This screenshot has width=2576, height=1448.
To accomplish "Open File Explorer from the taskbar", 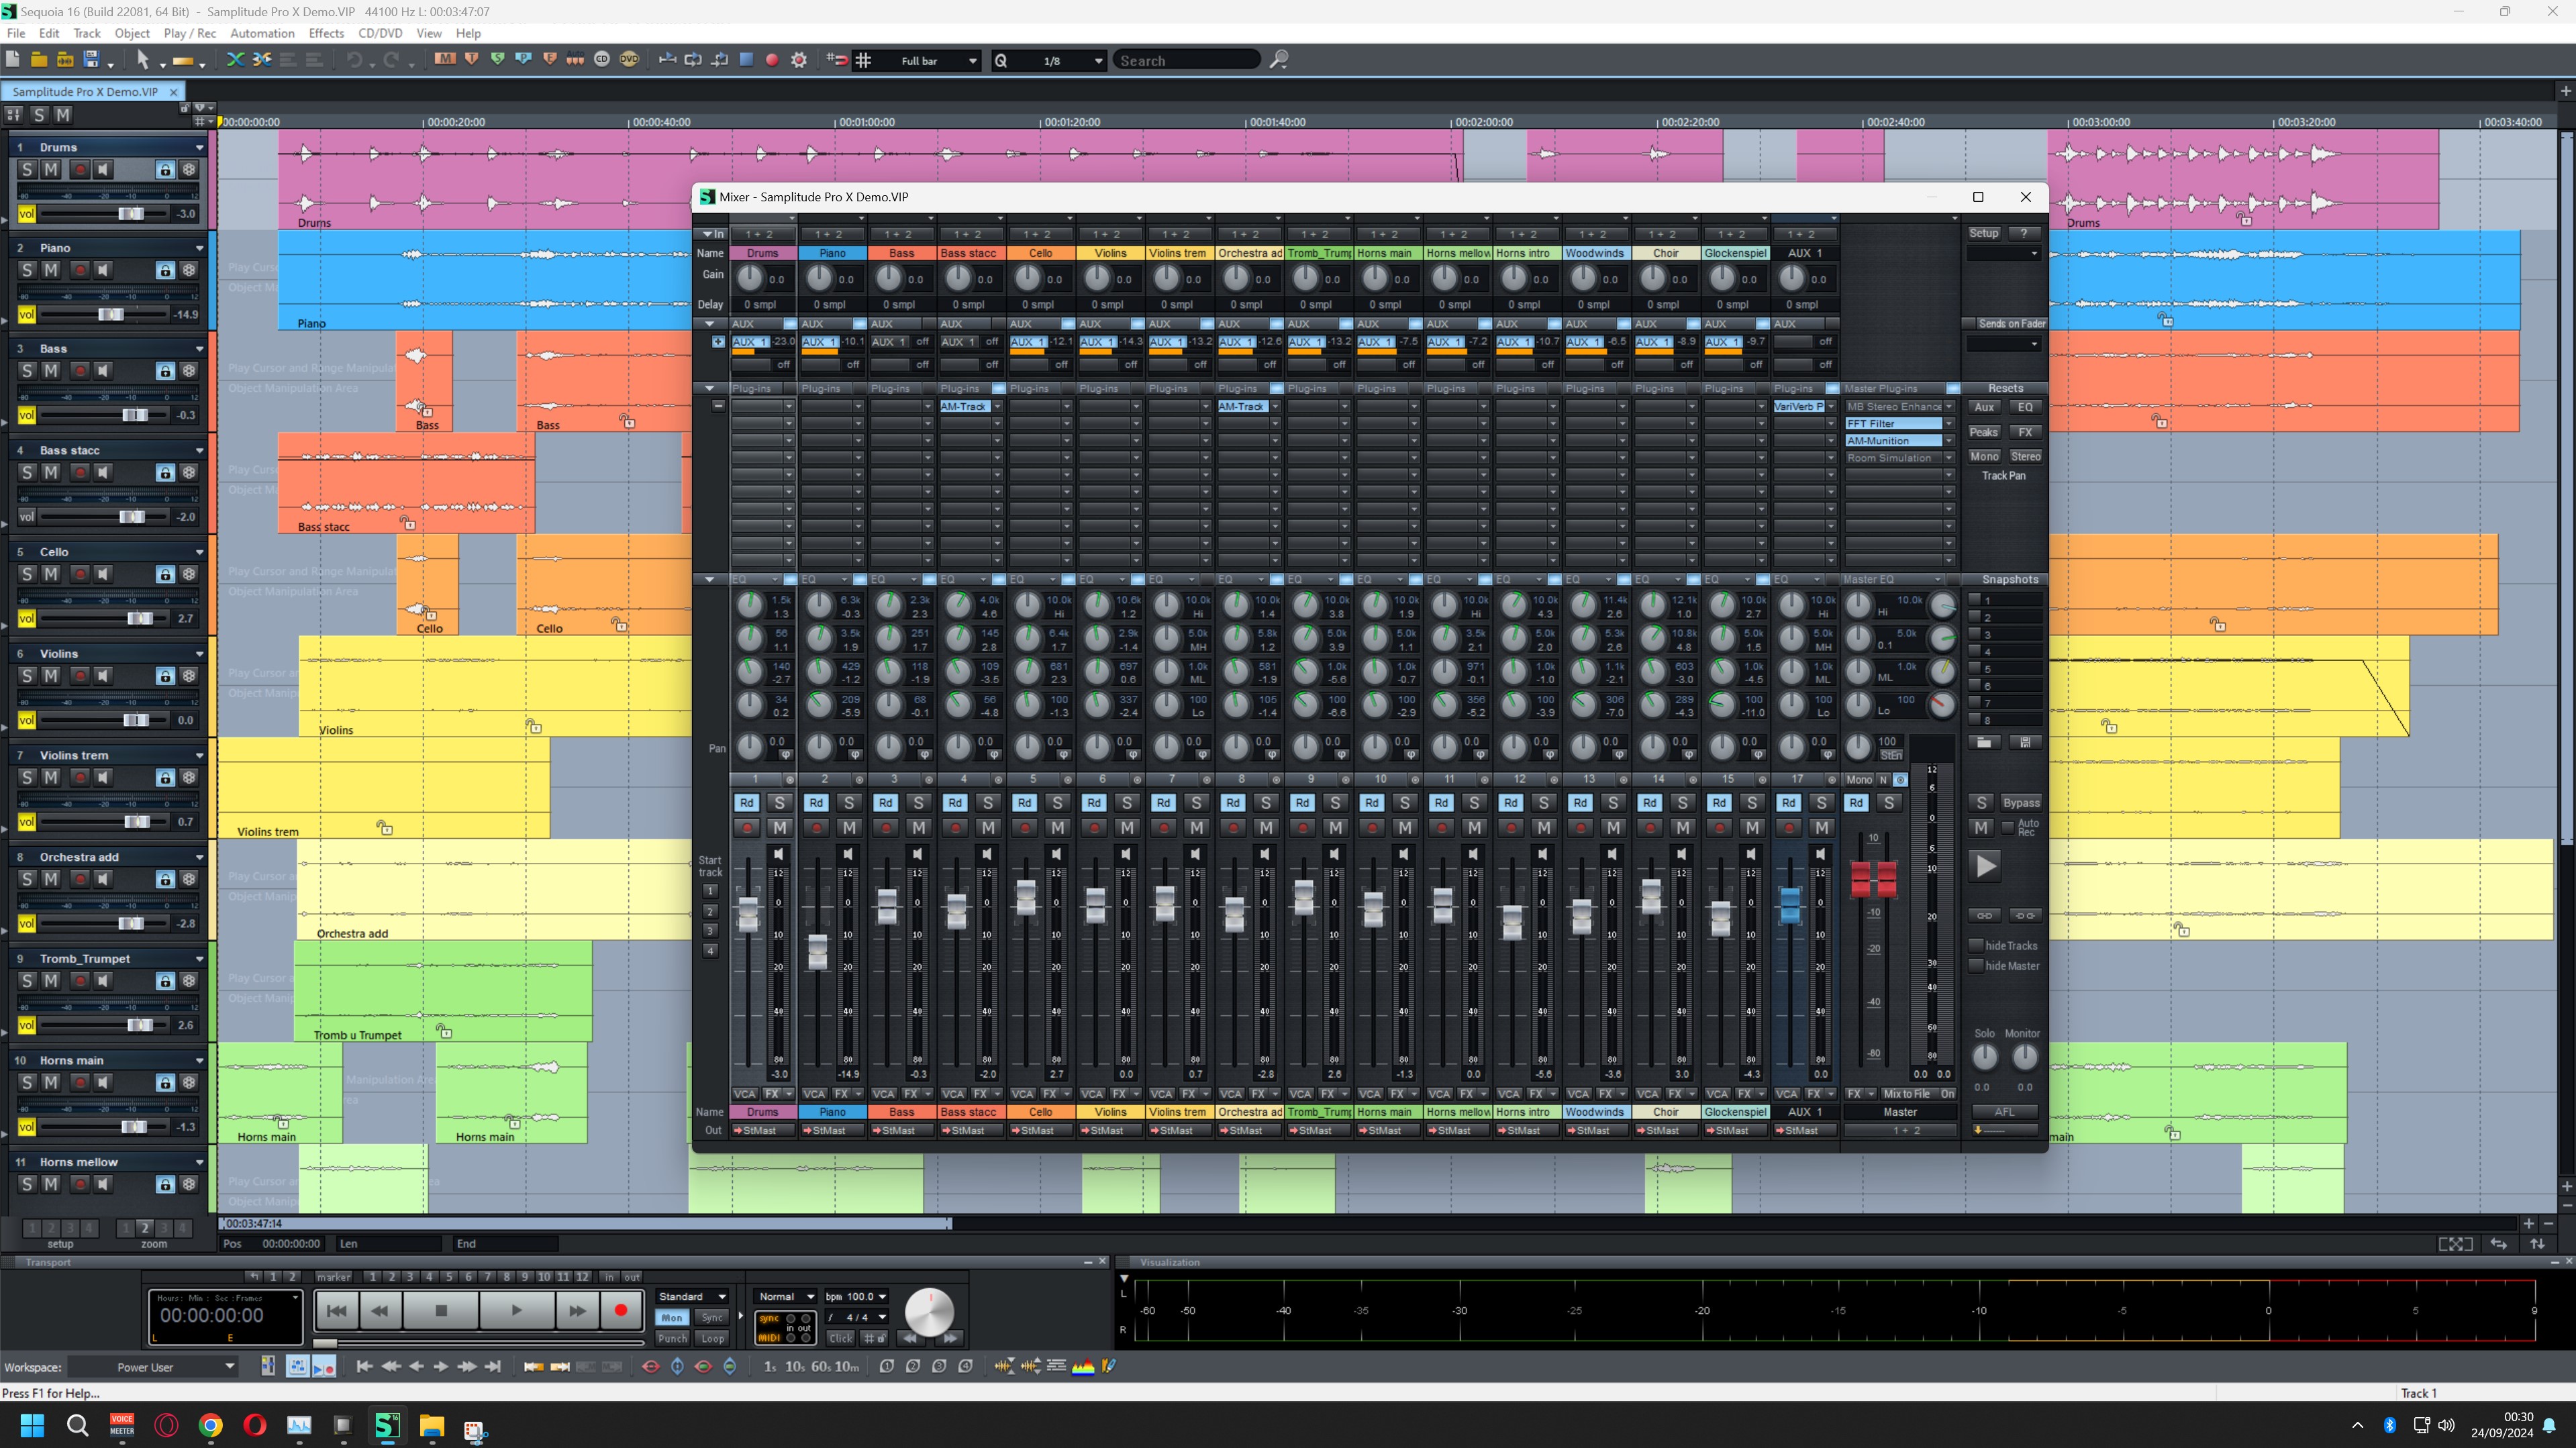I will tap(431, 1425).
